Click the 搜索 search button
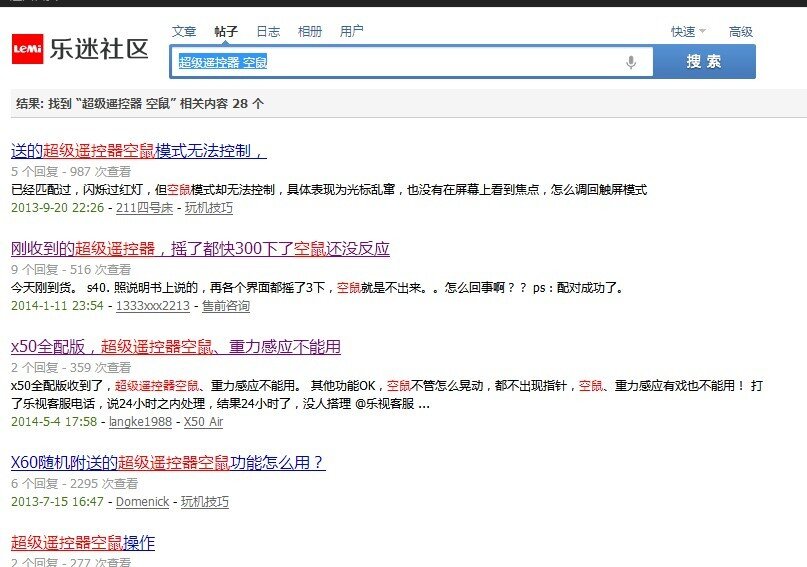The image size is (807, 567). (x=704, y=62)
